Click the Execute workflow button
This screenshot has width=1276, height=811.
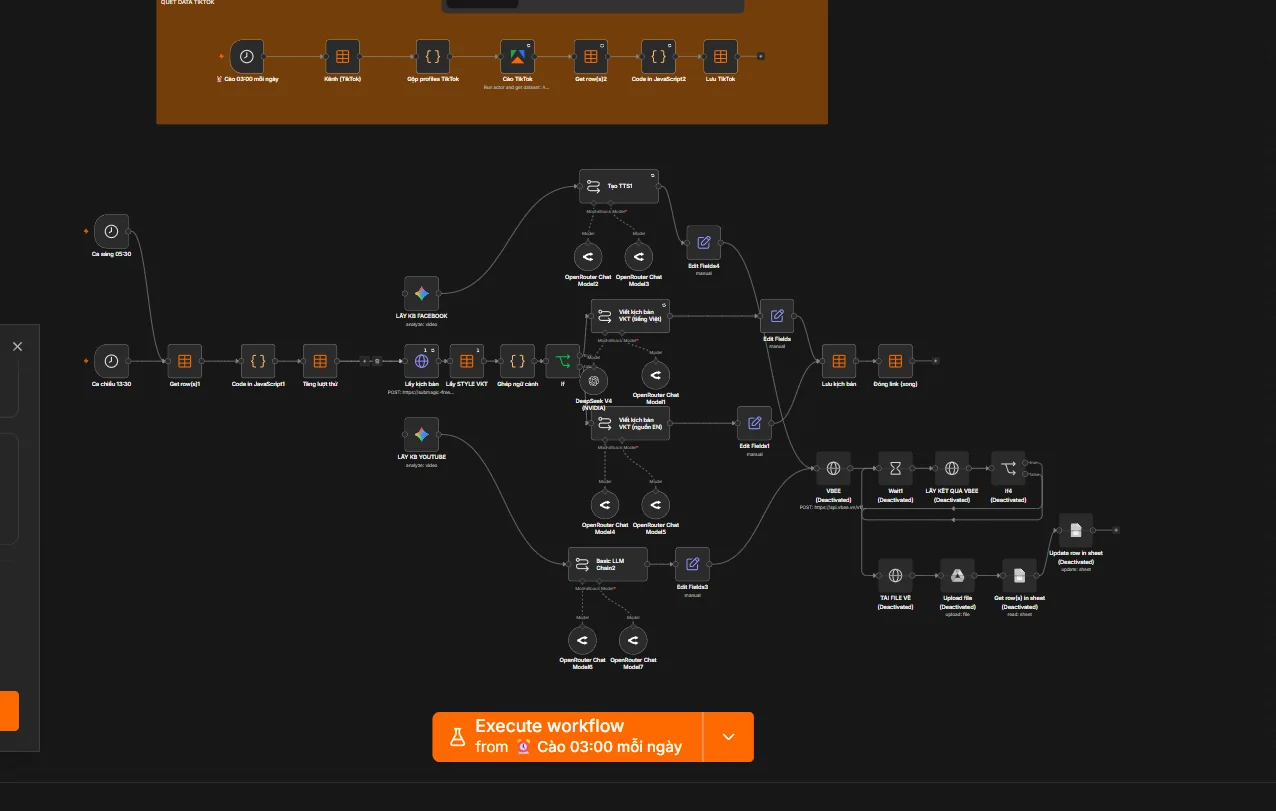pyautogui.click(x=568, y=737)
